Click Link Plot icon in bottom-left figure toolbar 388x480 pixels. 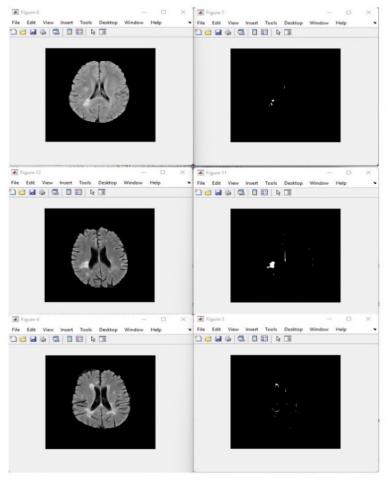[56, 339]
